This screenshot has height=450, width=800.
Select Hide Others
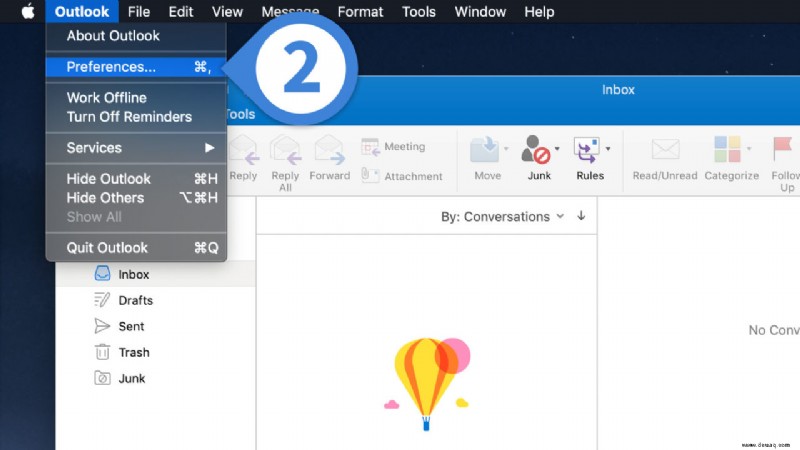click(136, 198)
